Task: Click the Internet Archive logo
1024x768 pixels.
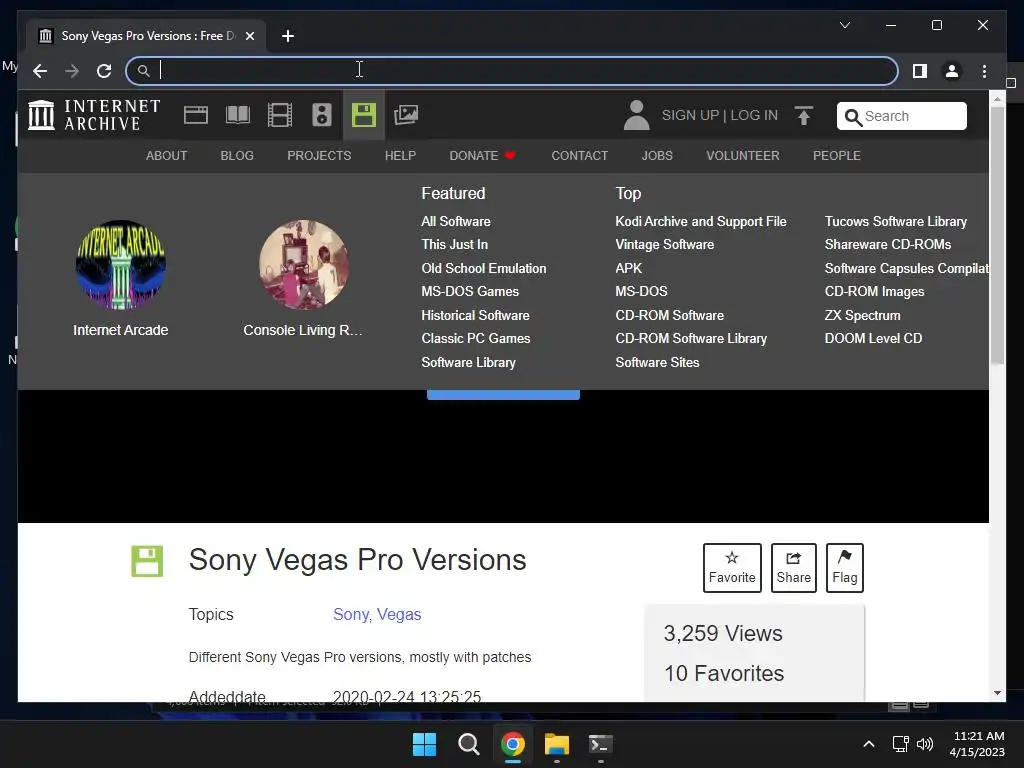Action: 94,115
